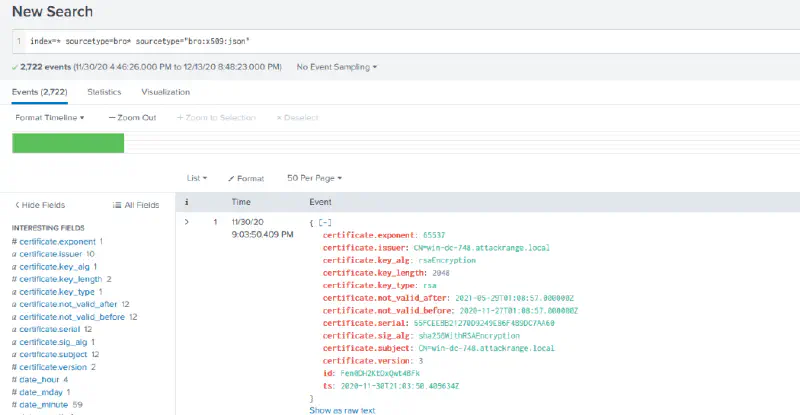This screenshot has width=800, height=415.
Task: Click inside the search query input
Action: point(400,41)
